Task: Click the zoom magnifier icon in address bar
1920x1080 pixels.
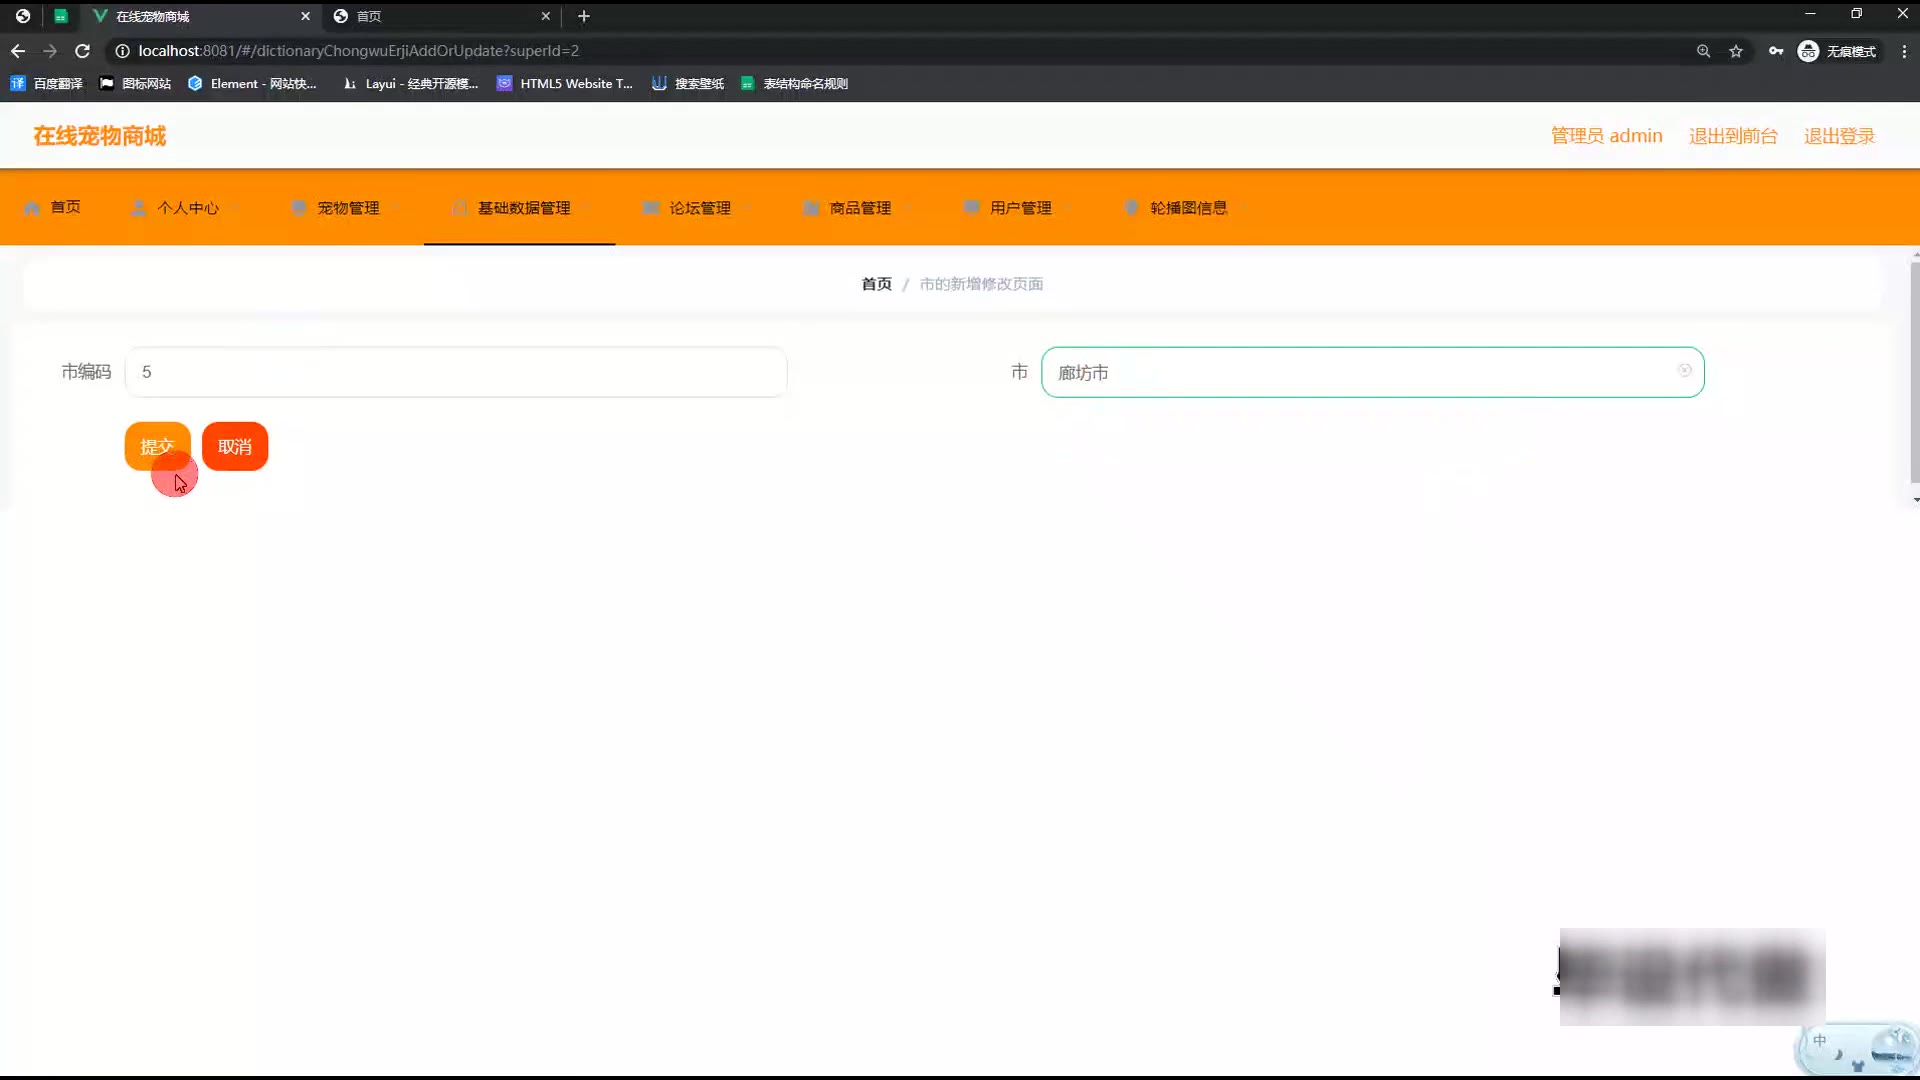Action: click(1703, 51)
